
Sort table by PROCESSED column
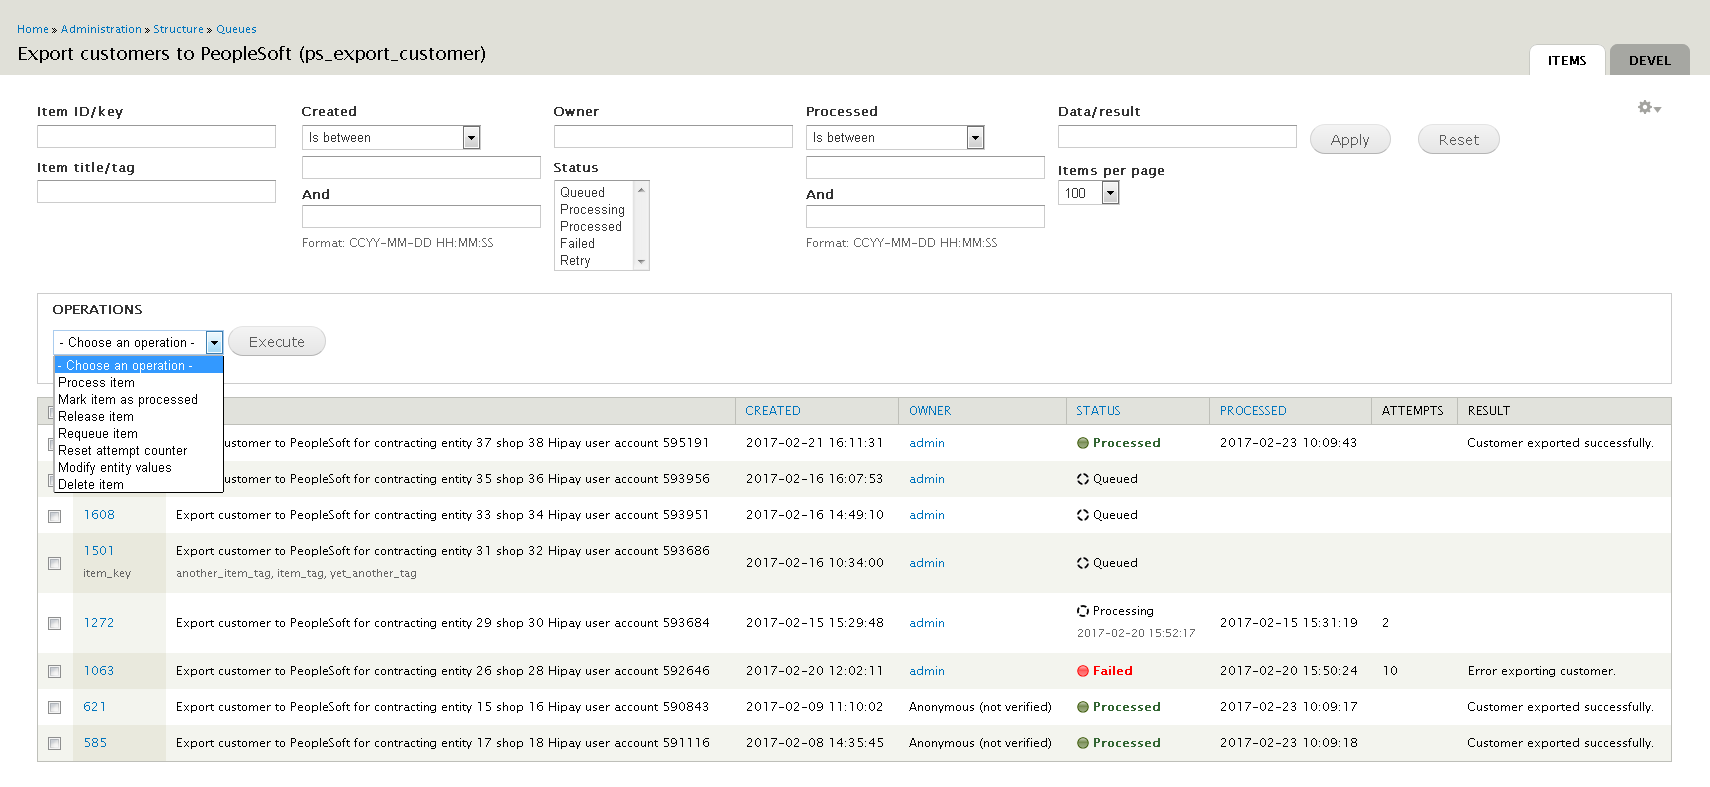coord(1253,411)
